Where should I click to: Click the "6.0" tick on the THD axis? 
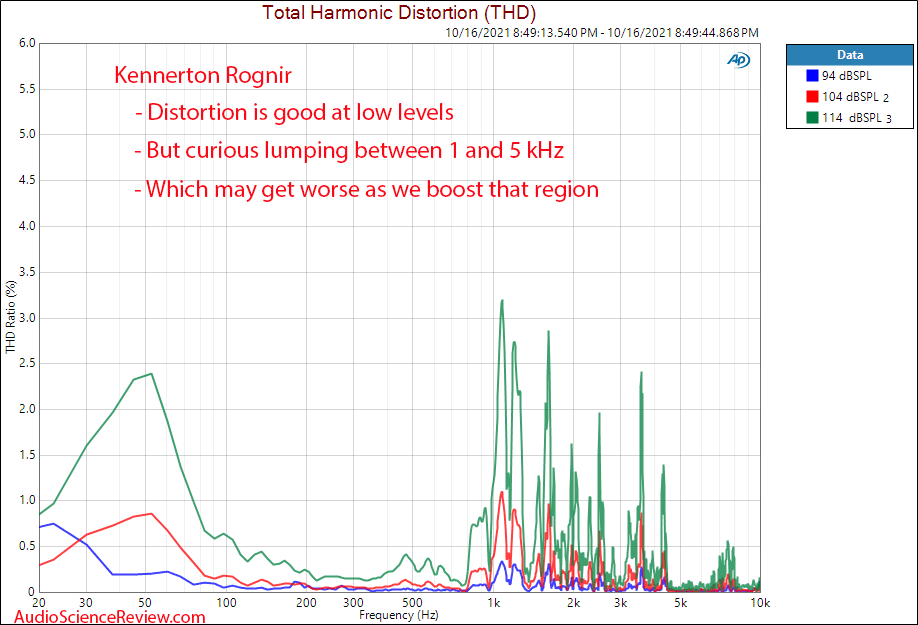tap(28, 43)
